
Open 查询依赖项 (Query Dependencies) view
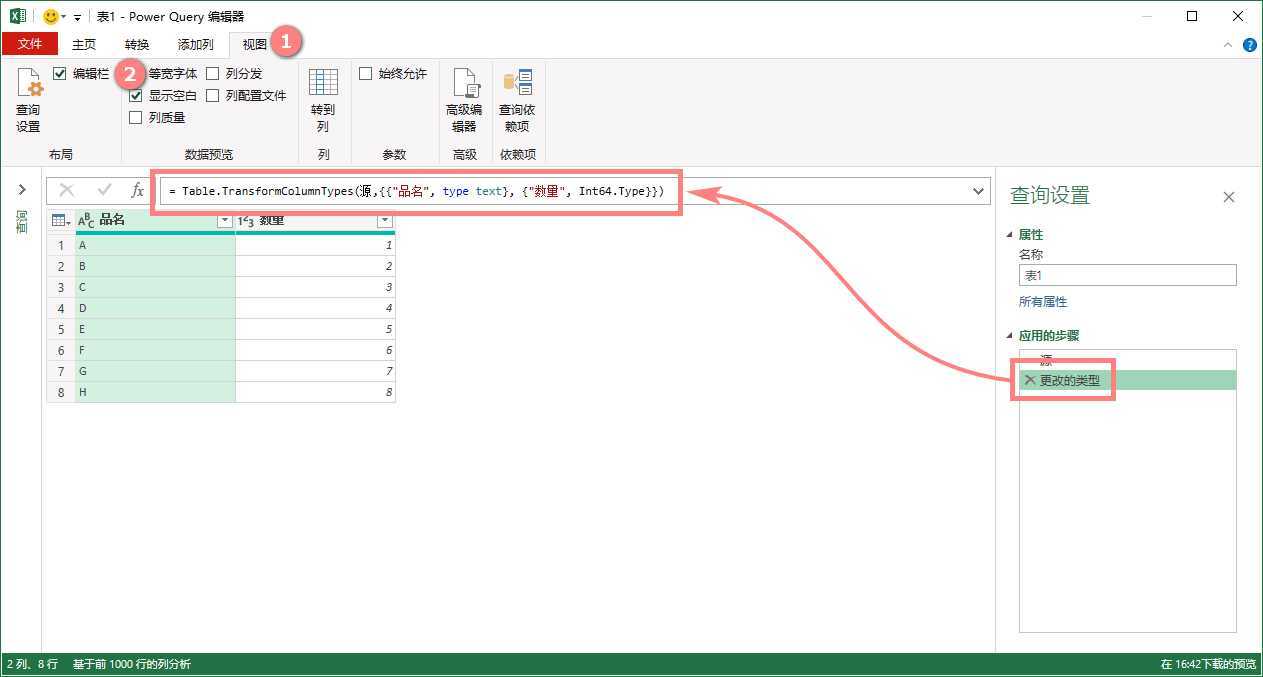(517, 100)
